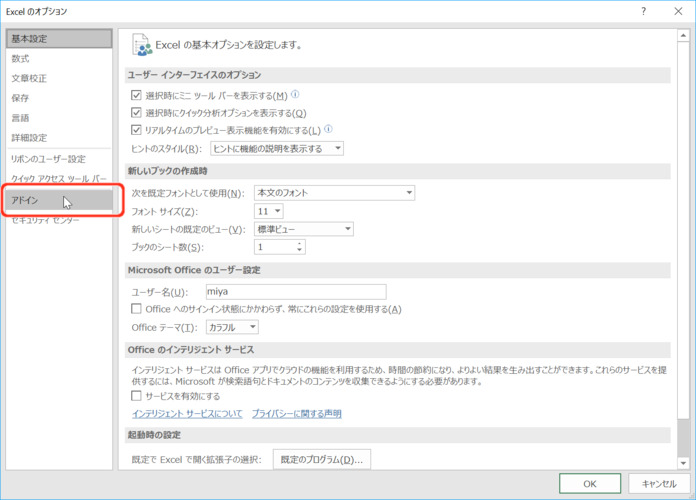Open the 言語 options category
The width and height of the screenshot is (696, 500).
tap(59, 118)
